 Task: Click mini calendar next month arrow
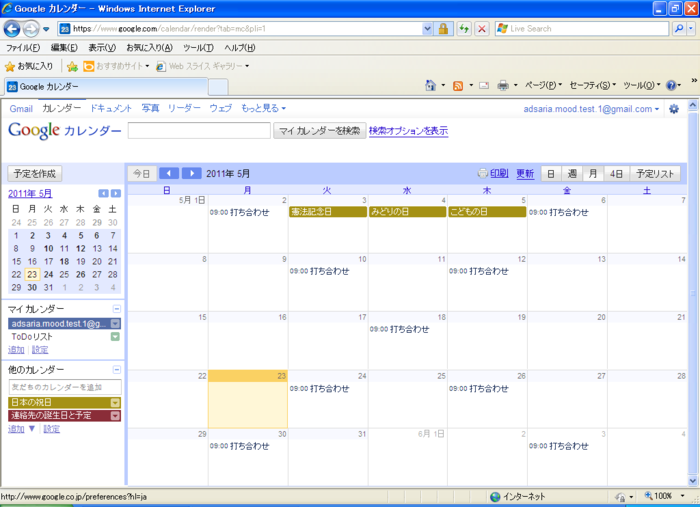tap(116, 193)
